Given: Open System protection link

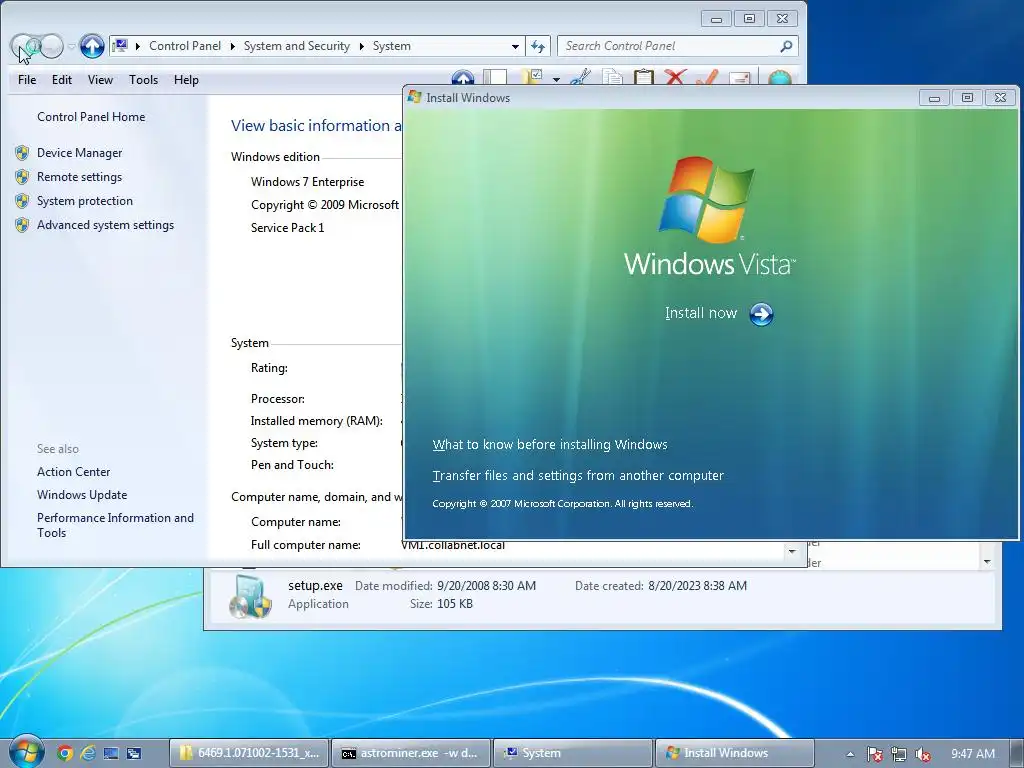Looking at the screenshot, I should pyautogui.click(x=85, y=201).
